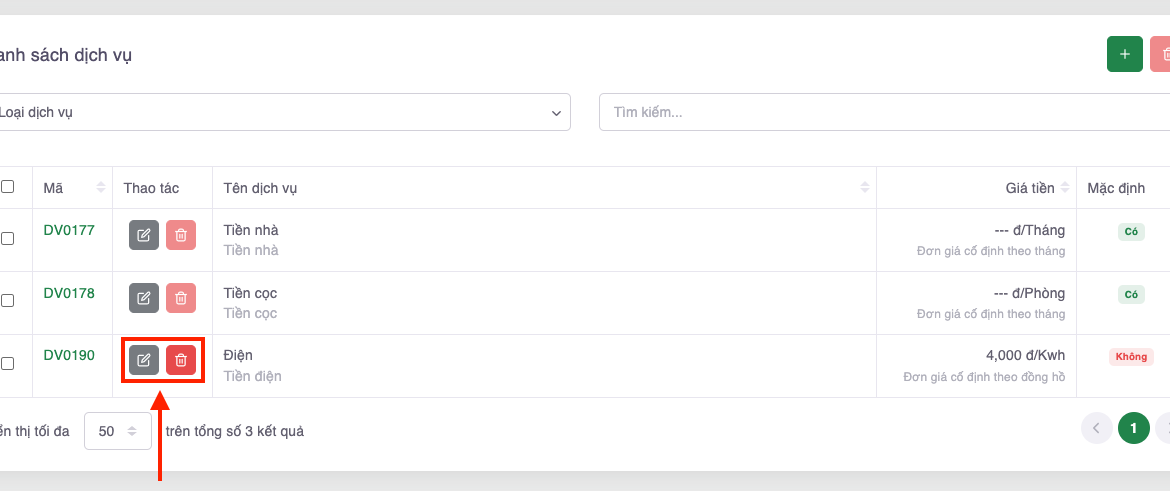Focus the Tìm kiếm search field

click(x=880, y=112)
